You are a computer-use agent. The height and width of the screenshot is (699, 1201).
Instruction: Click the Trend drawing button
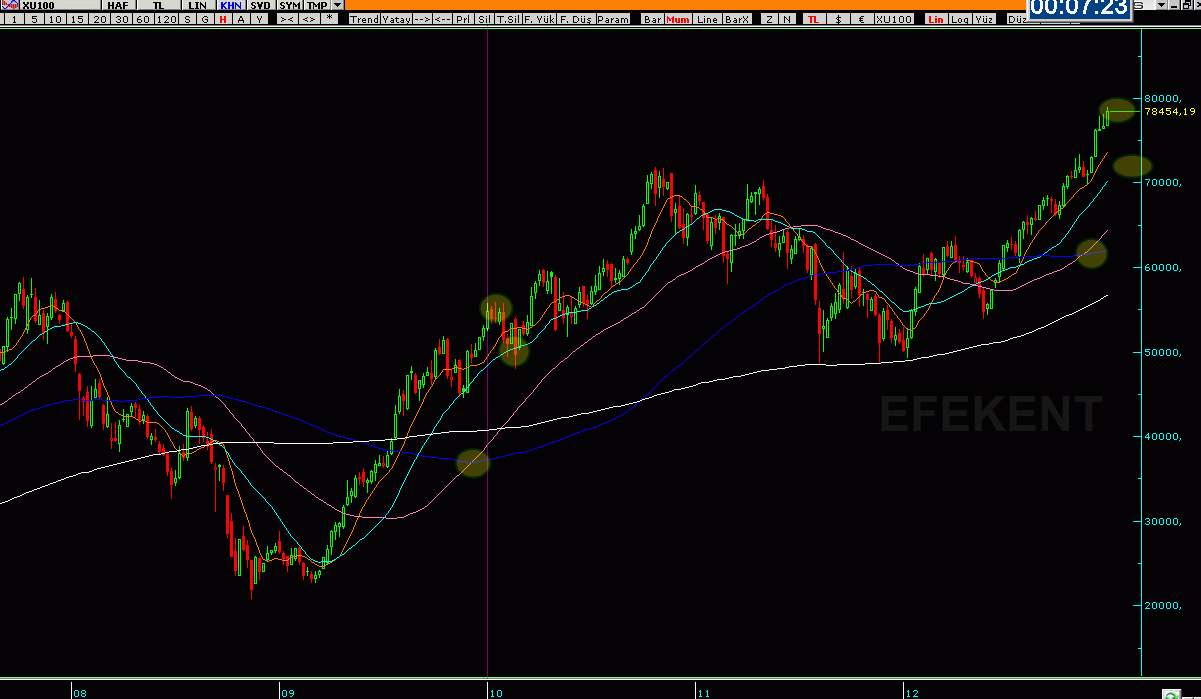364,19
